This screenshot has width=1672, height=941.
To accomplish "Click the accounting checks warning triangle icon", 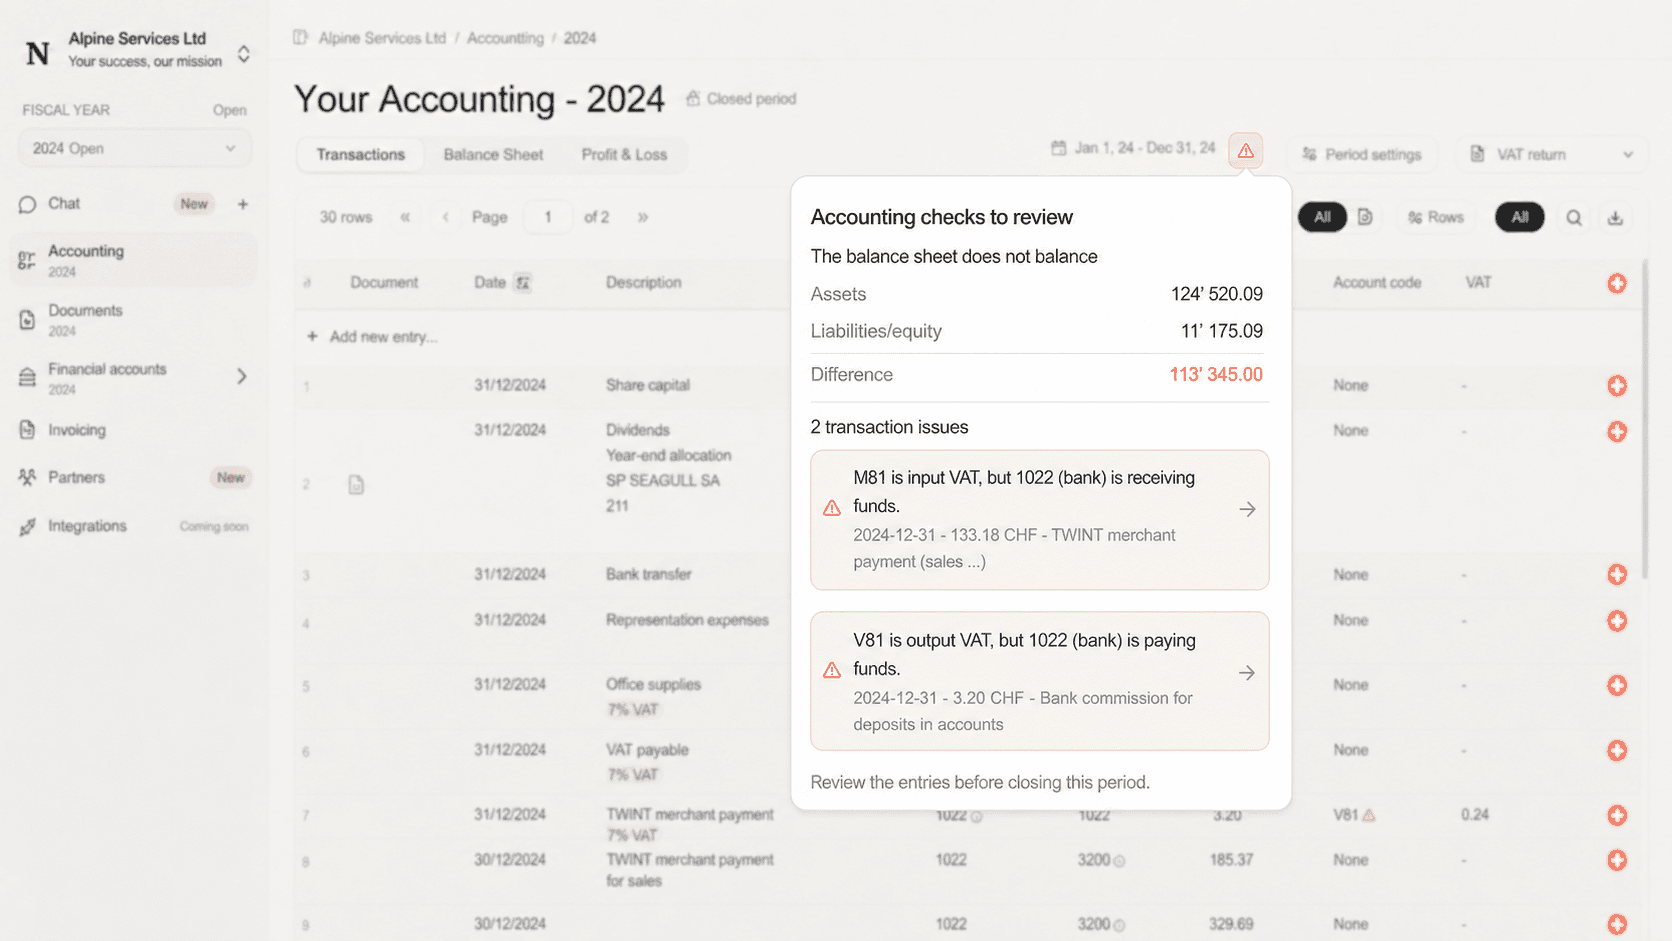I will 1245,151.
